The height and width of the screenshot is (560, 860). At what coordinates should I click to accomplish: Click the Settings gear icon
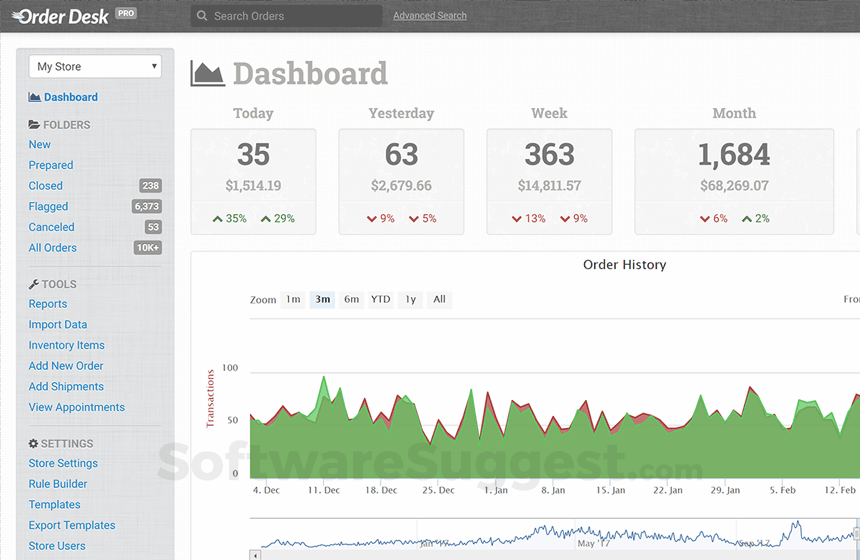coord(34,443)
